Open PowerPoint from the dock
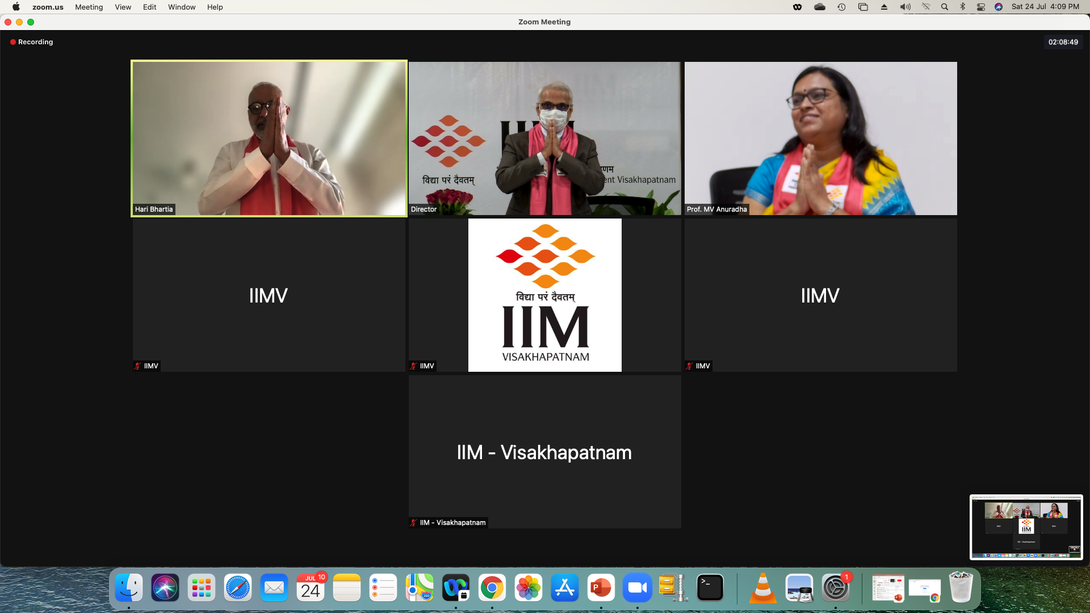 click(600, 588)
